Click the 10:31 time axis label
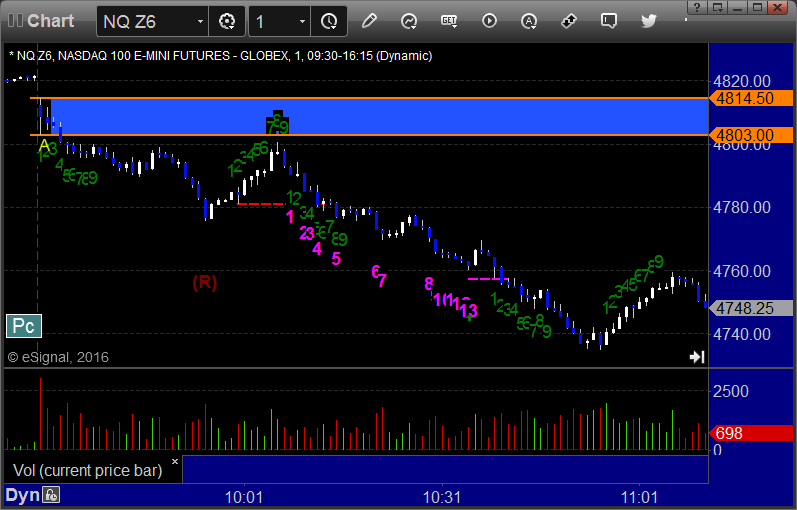The image size is (797, 510). coord(442,497)
